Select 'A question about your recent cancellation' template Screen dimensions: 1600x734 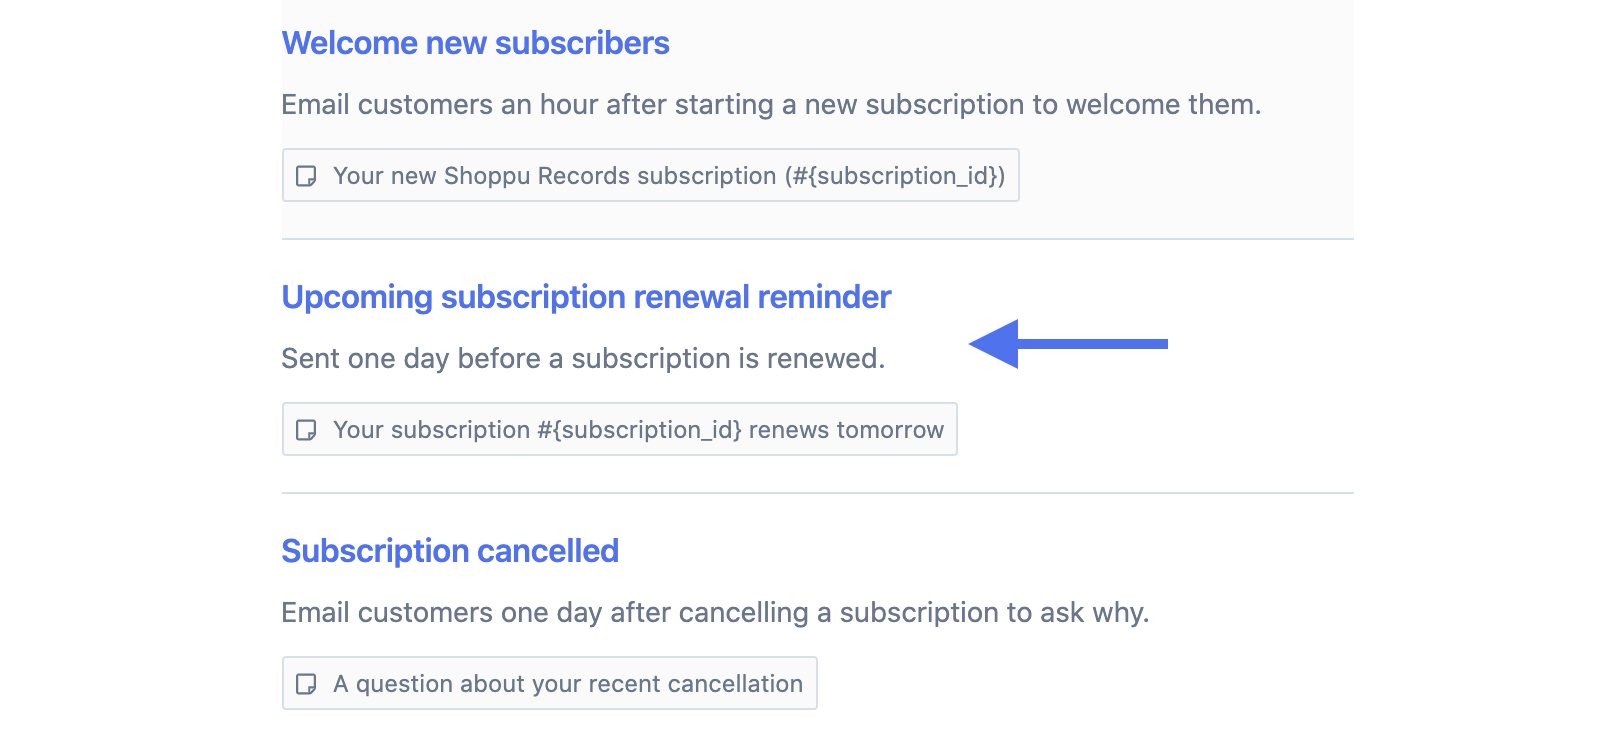568,684
